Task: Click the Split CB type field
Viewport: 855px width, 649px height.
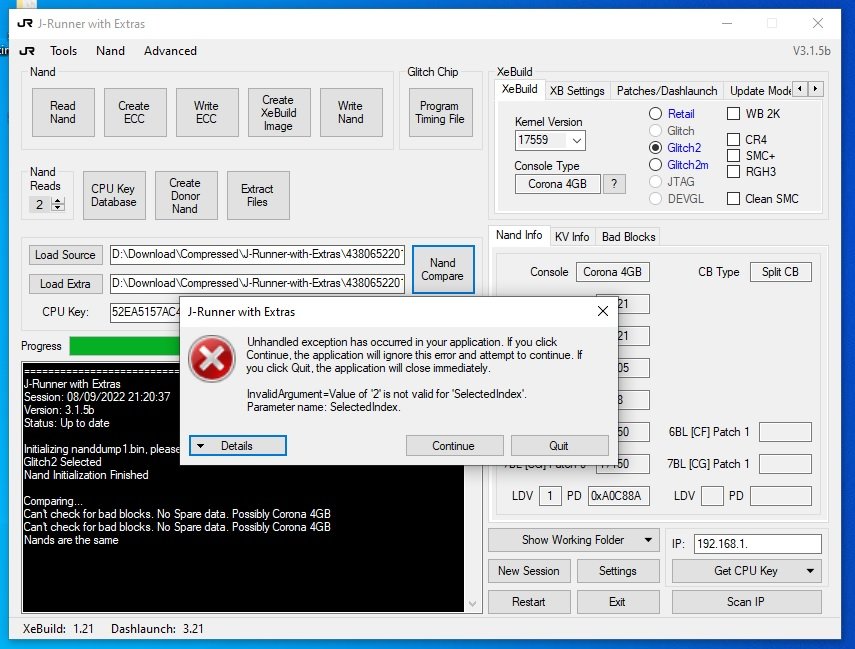Action: tap(781, 272)
